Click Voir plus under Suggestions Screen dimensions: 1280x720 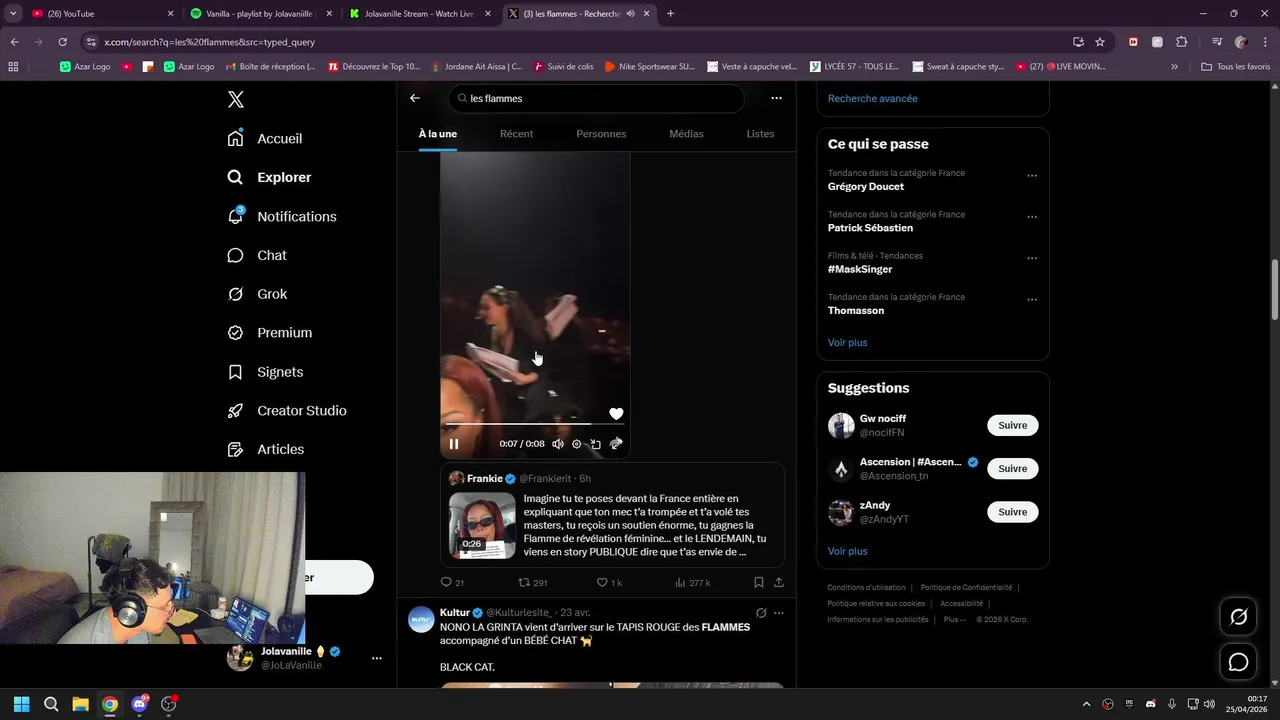point(847,551)
